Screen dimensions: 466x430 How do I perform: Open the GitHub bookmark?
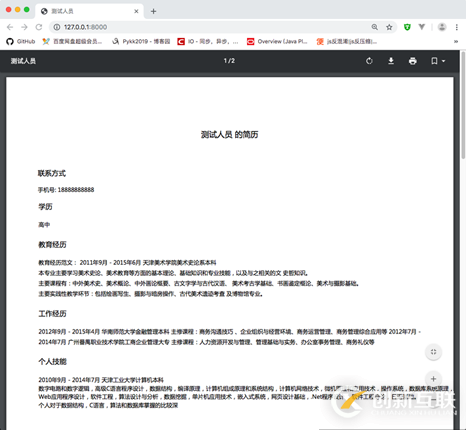click(x=21, y=41)
